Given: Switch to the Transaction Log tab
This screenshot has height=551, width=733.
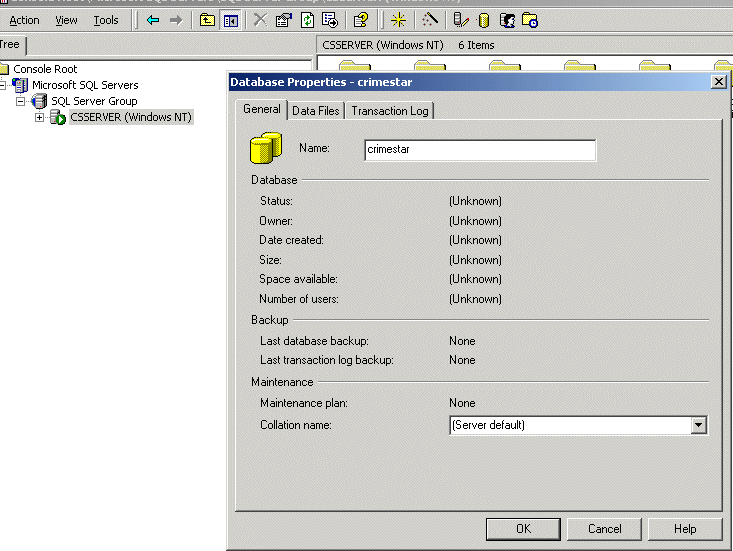Looking at the screenshot, I should (389, 111).
